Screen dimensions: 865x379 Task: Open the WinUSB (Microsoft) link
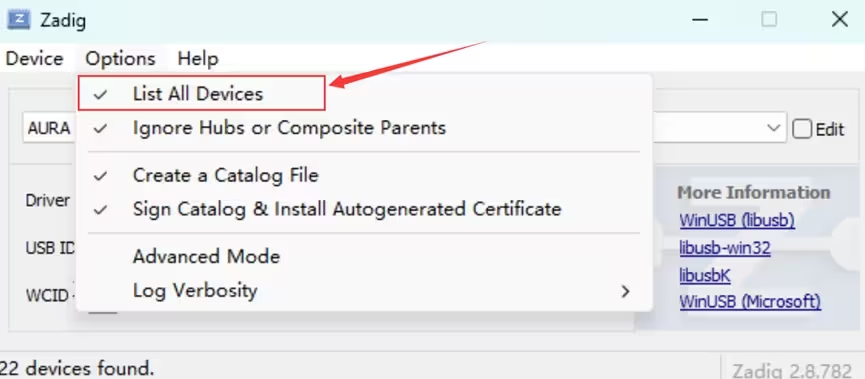[x=750, y=302]
